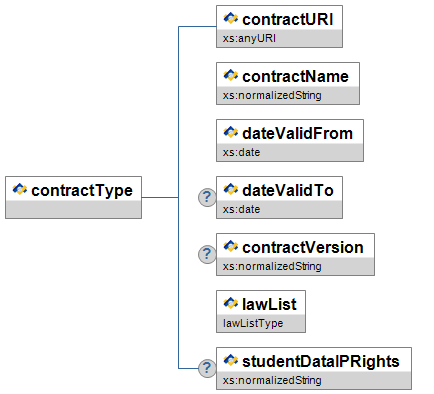Viewport: 434px width, 394px height.
Task: Click the dateValidTo element icon
Action: click(231, 189)
